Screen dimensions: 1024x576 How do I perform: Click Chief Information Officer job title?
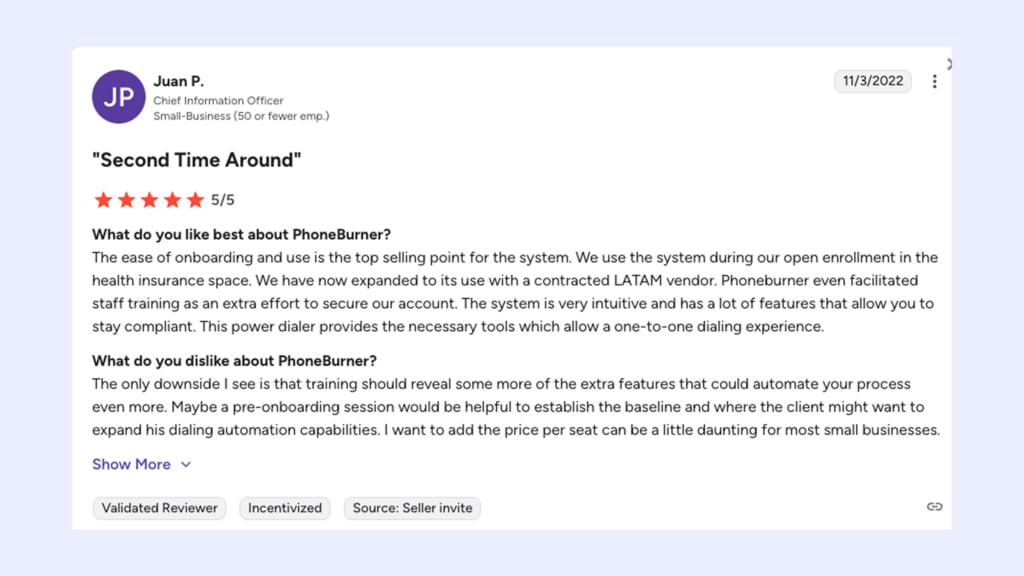pyautogui.click(x=218, y=101)
